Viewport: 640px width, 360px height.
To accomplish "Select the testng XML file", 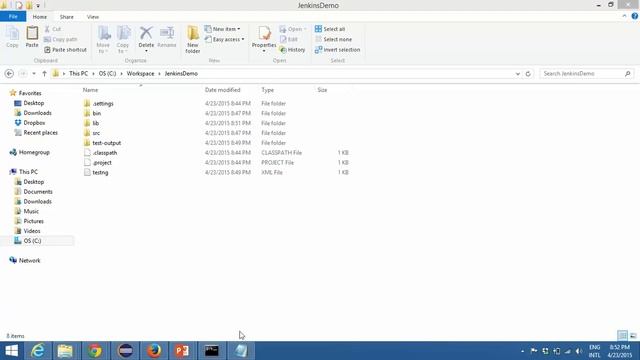I will (x=100, y=172).
